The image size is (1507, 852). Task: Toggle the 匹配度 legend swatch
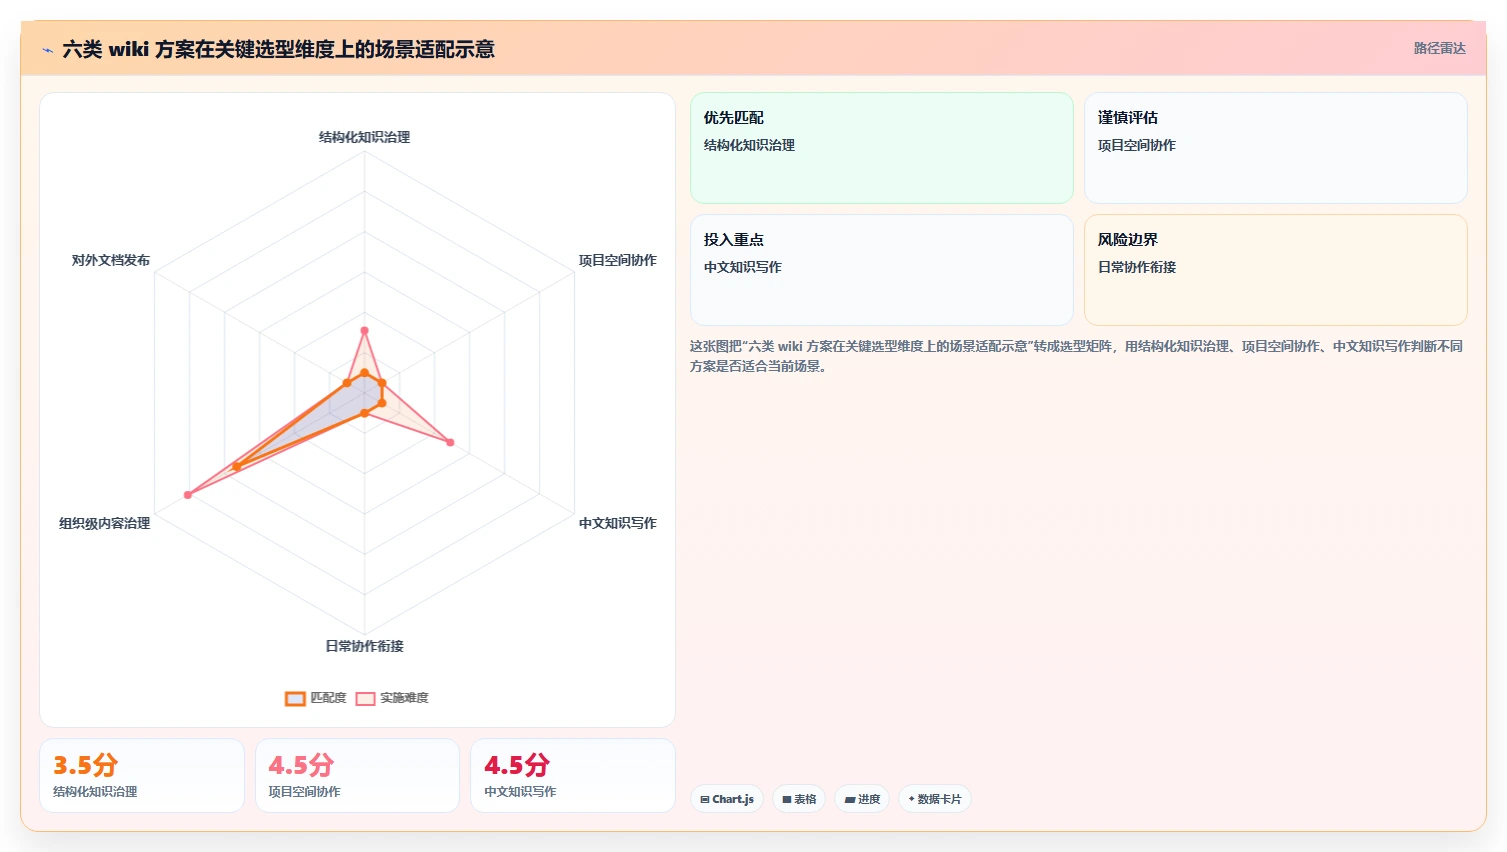[295, 698]
